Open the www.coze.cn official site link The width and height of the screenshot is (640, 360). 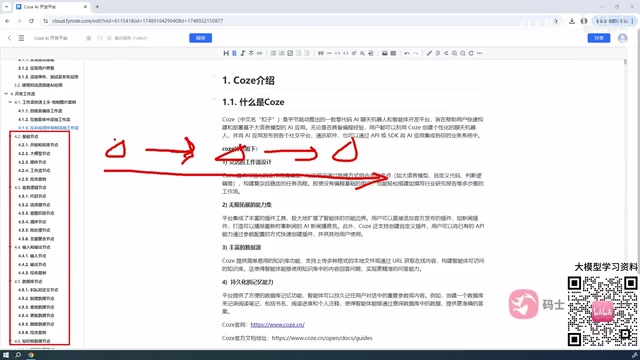(278, 325)
